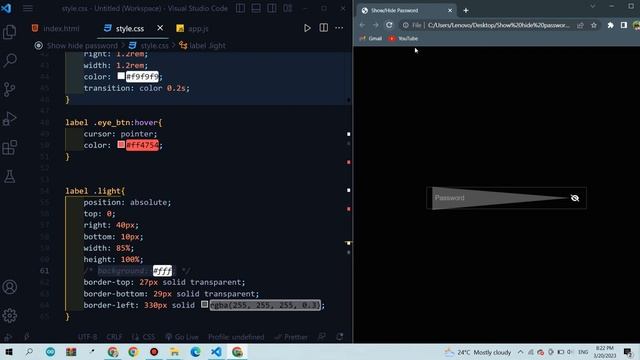This screenshot has width=640, height=360.
Task: Click the style.css breadcrumb
Action: point(154,45)
